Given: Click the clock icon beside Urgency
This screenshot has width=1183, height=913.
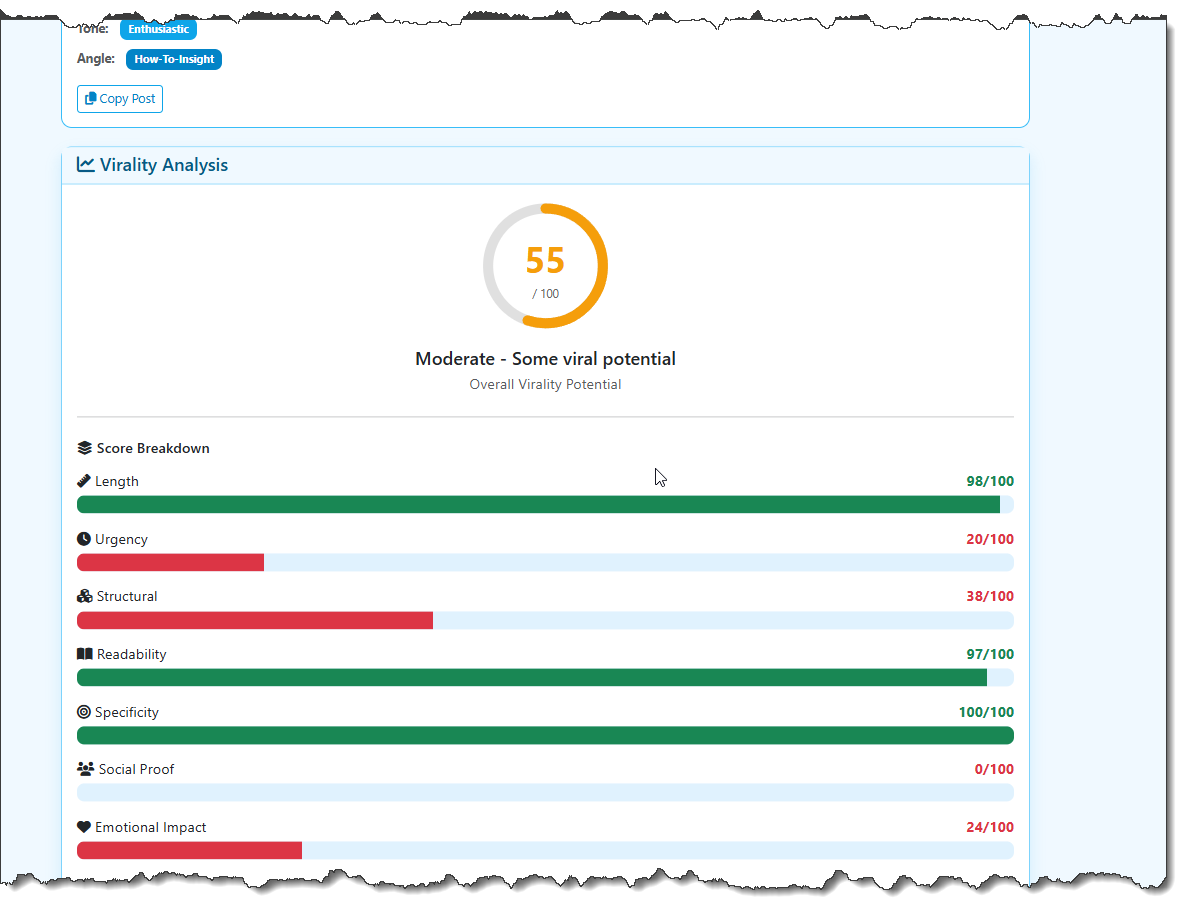Looking at the screenshot, I should pyautogui.click(x=82, y=539).
